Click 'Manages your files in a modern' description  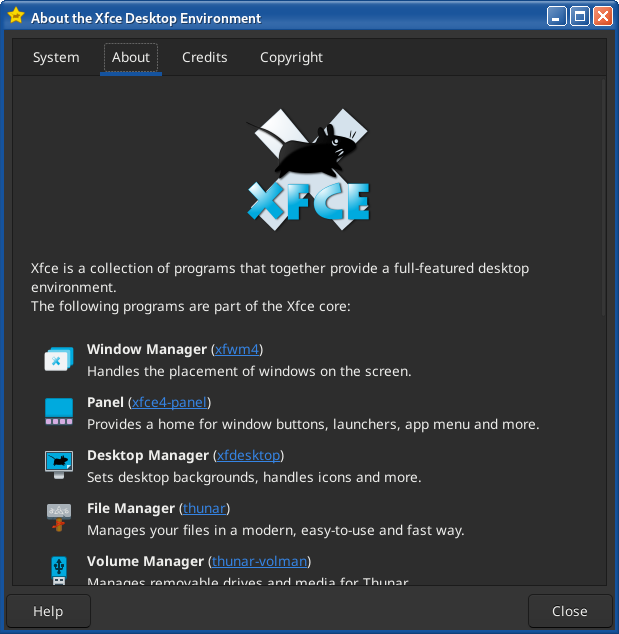click(x=276, y=530)
